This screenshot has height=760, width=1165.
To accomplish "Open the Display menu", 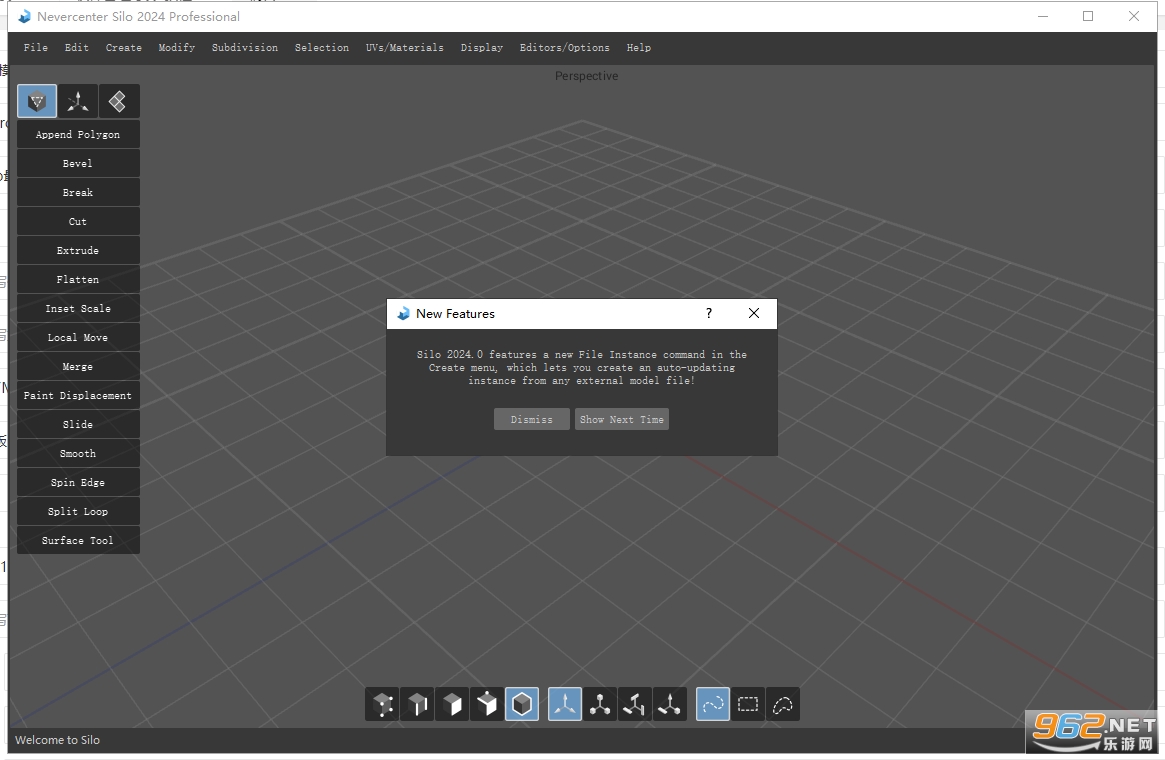I will (x=481, y=48).
